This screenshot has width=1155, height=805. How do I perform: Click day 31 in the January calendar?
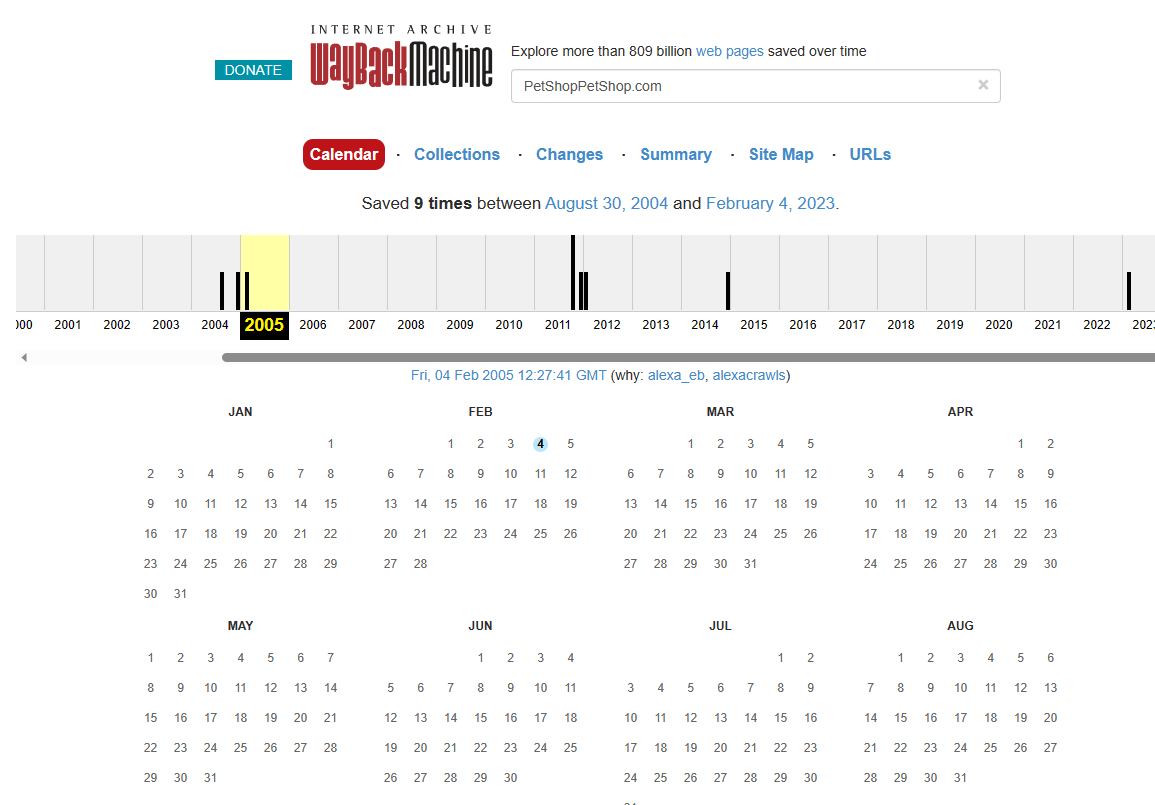[x=180, y=594]
